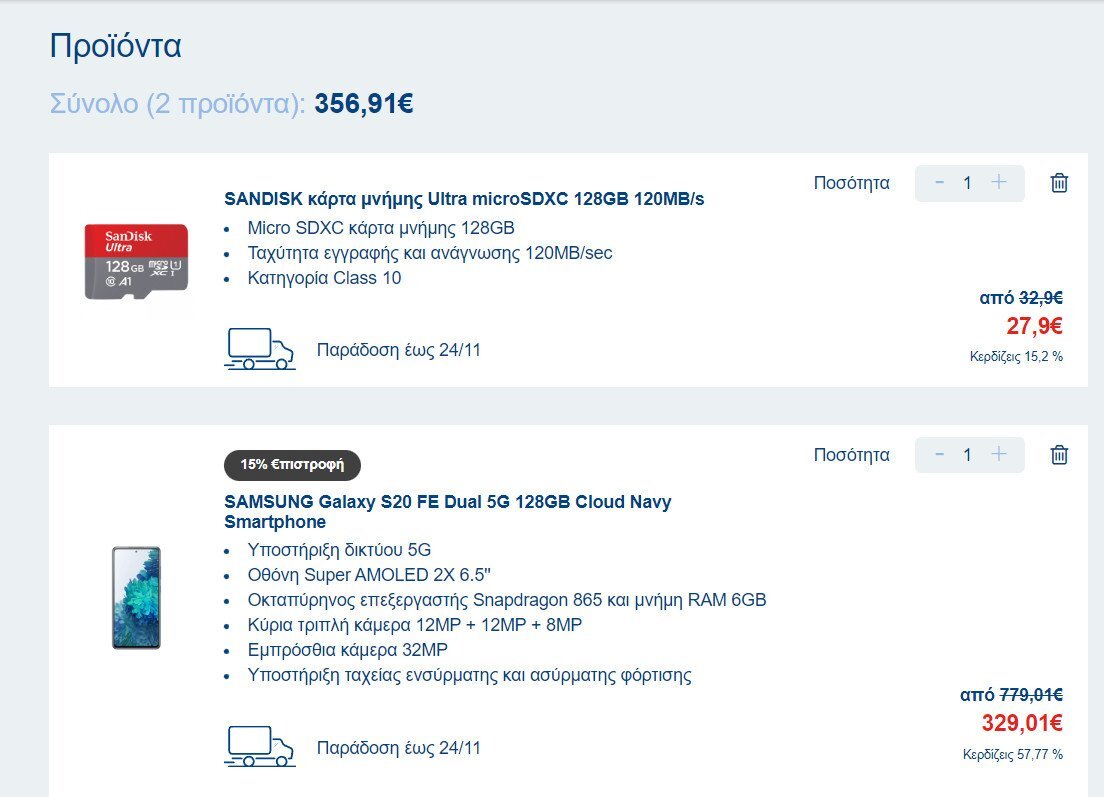
Task: Click the 'Κερδίζεις 15,2 %' savings text
Action: pyautogui.click(x=1016, y=357)
